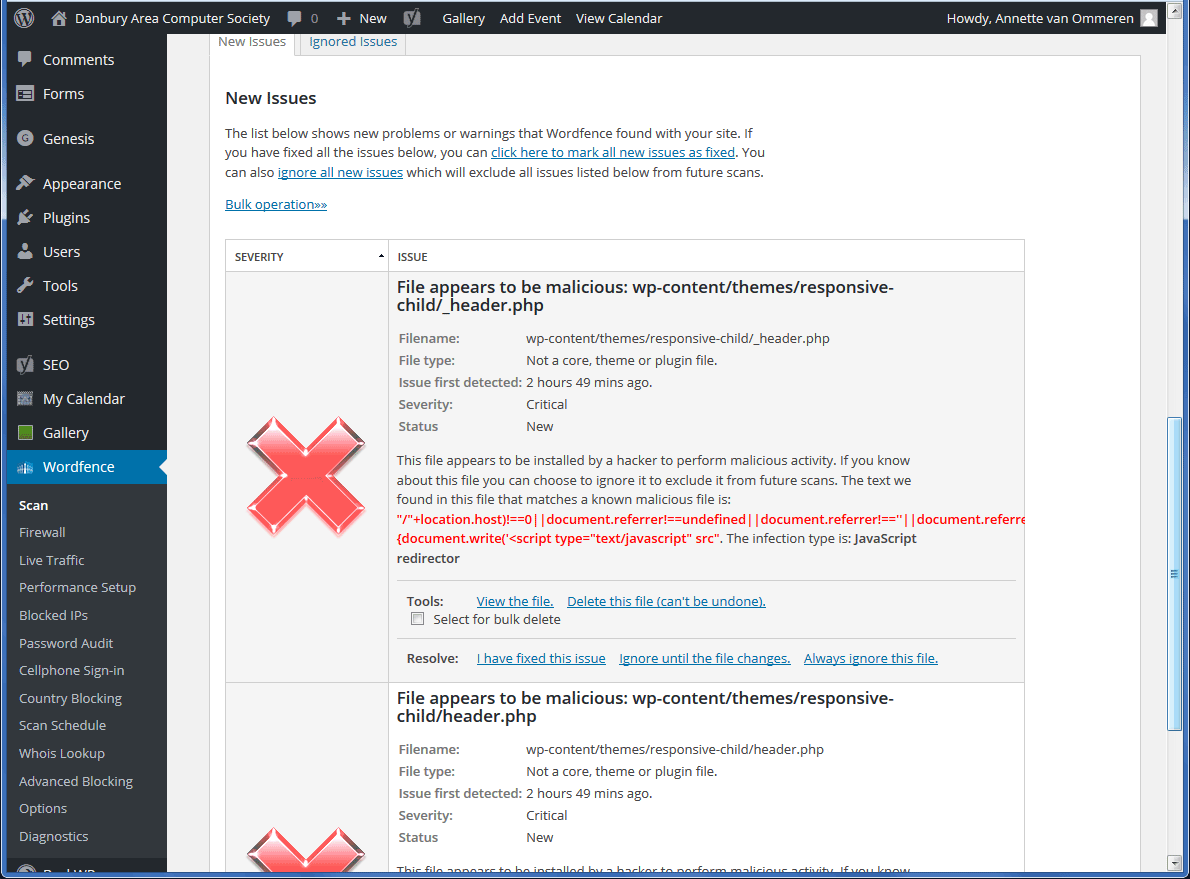Click the SEO sidebar icon
Image resolution: width=1190 pixels, height=879 pixels.
coord(25,364)
